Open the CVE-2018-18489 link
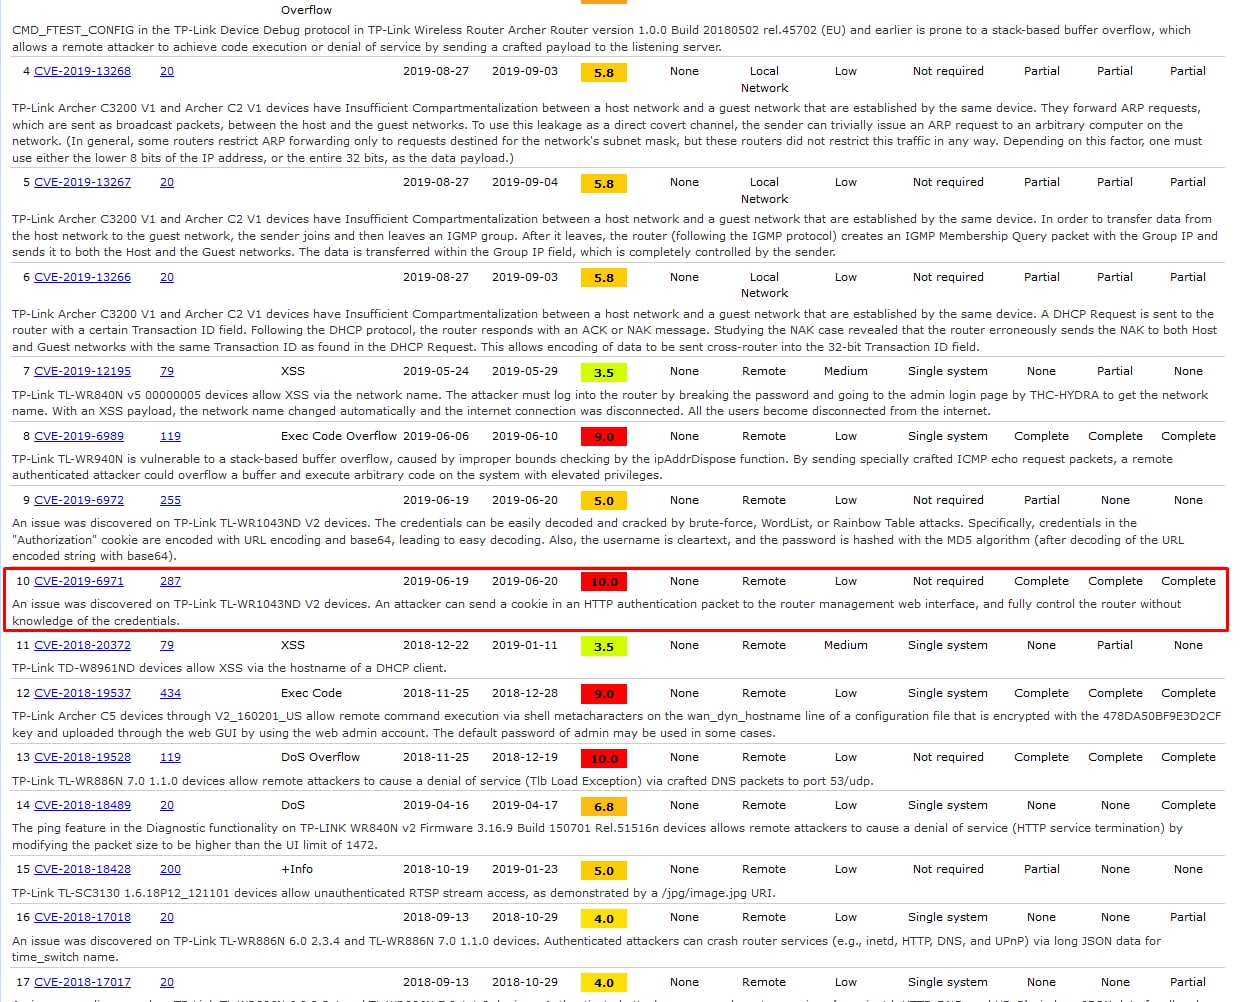Screen dimensions: 1245x1002 pos(82,805)
